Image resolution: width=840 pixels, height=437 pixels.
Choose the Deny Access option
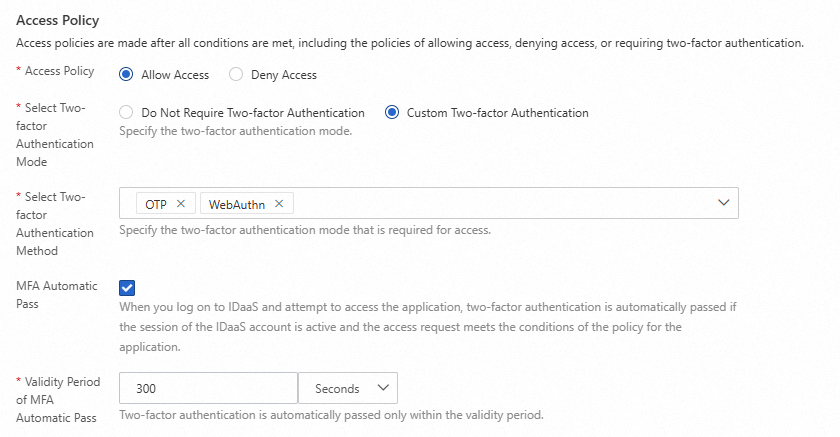[x=236, y=74]
